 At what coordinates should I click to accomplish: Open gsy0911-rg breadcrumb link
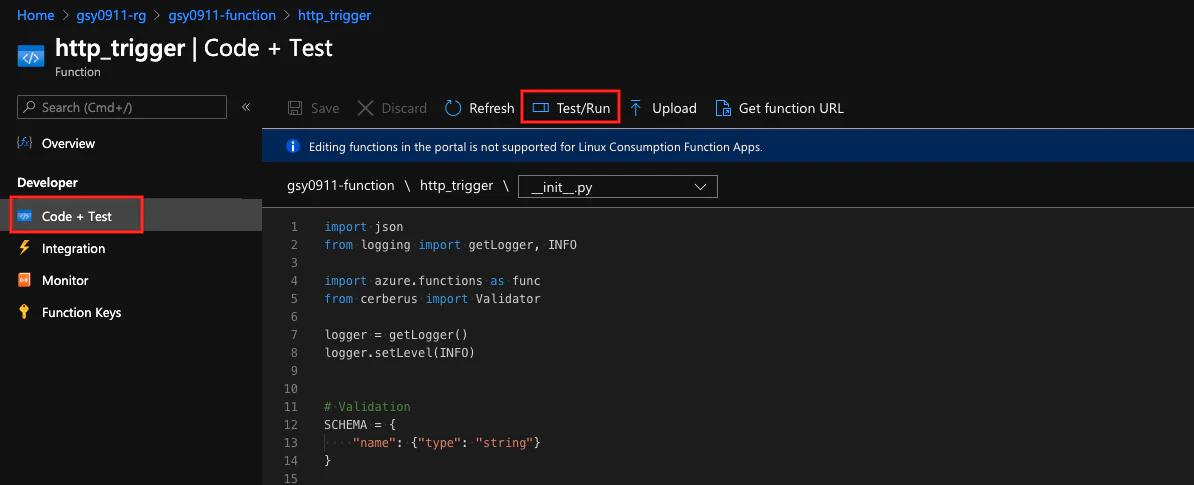point(111,14)
